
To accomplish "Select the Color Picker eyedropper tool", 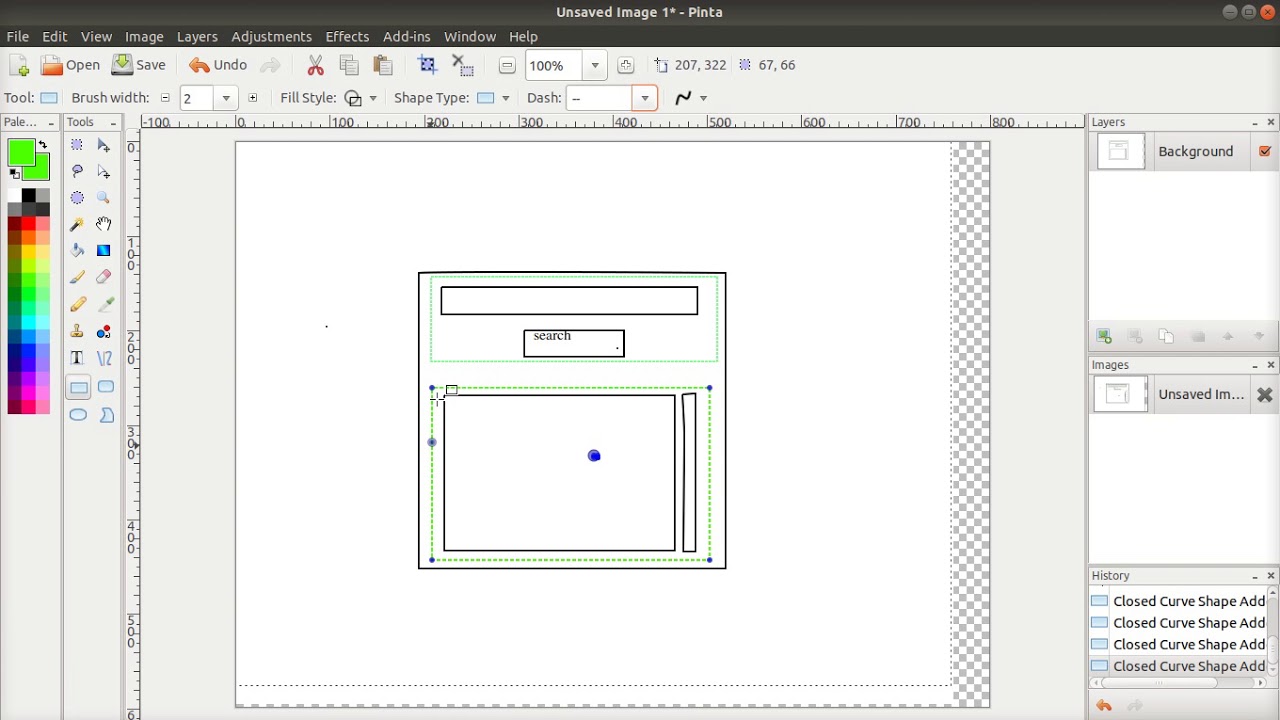I will (x=104, y=304).
